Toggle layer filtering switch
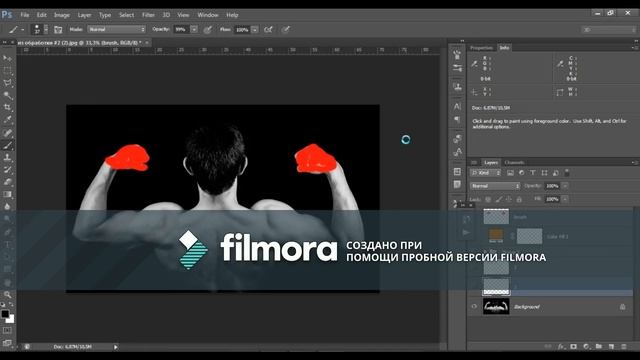The image size is (640, 360). click(567, 172)
